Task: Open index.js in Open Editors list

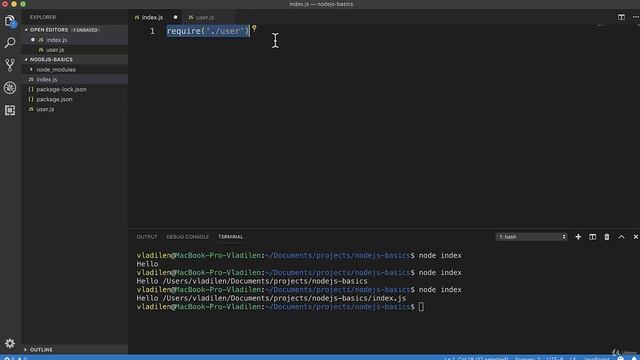Action: (x=56, y=40)
